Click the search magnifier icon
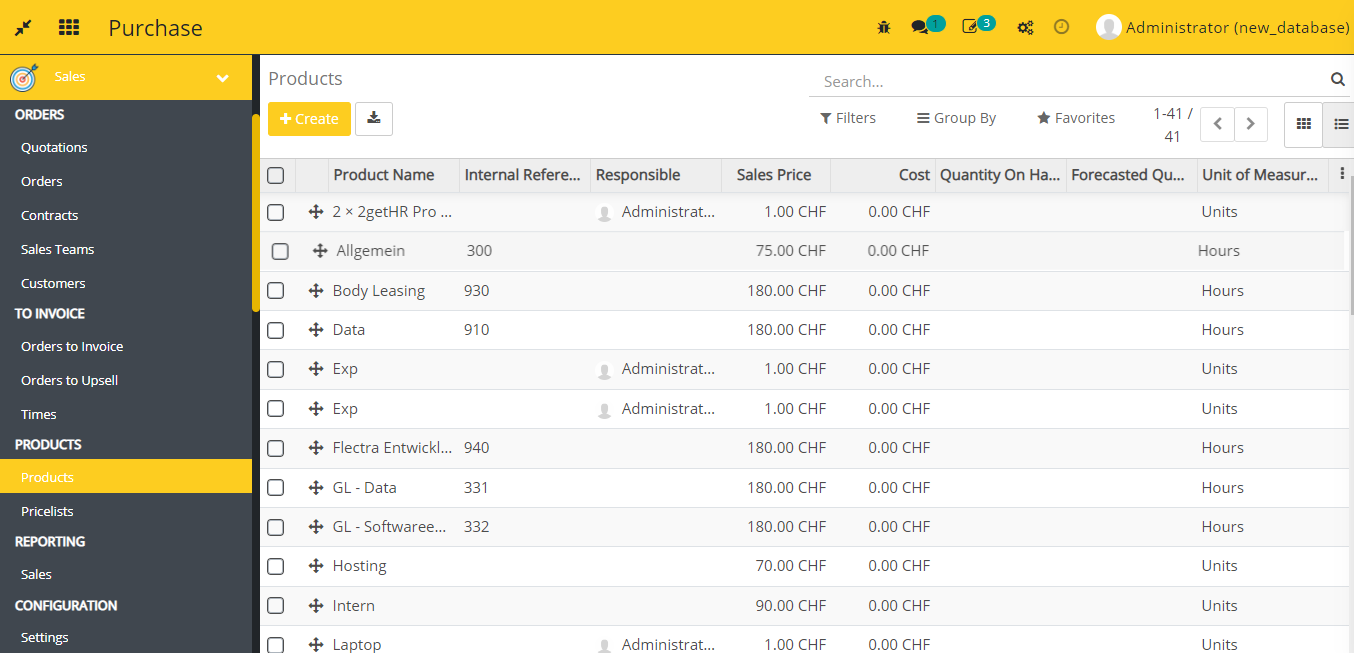 1337,80
